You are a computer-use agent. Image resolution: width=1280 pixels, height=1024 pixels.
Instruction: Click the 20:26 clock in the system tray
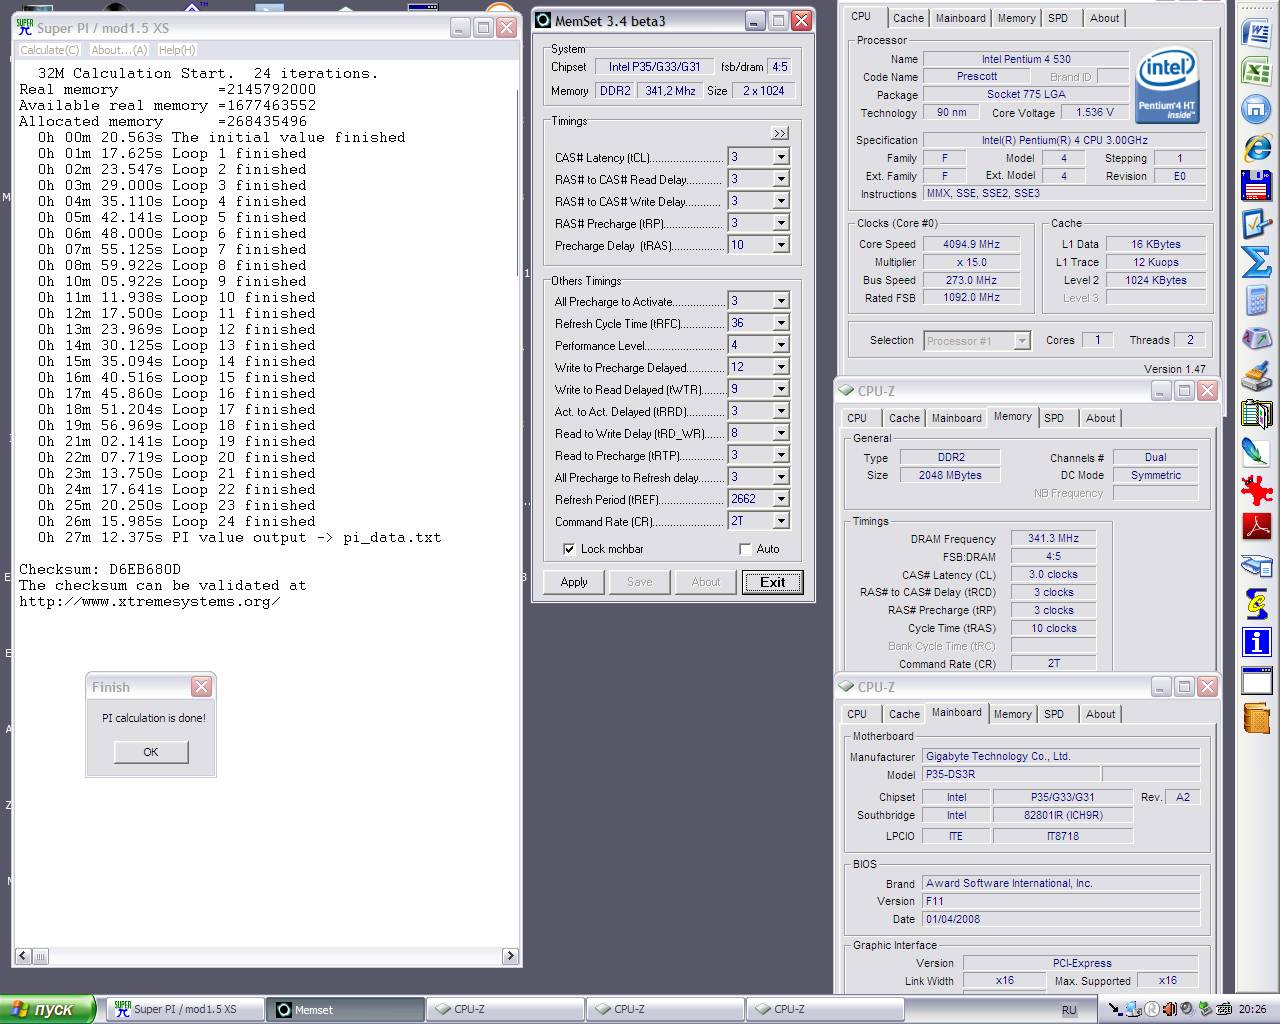click(x=1253, y=1010)
